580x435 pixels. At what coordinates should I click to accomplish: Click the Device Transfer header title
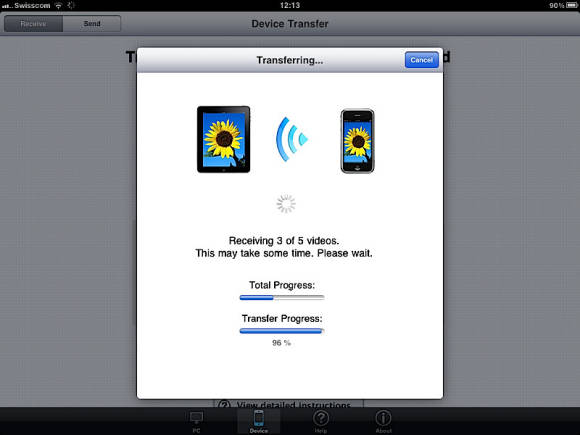coord(290,24)
